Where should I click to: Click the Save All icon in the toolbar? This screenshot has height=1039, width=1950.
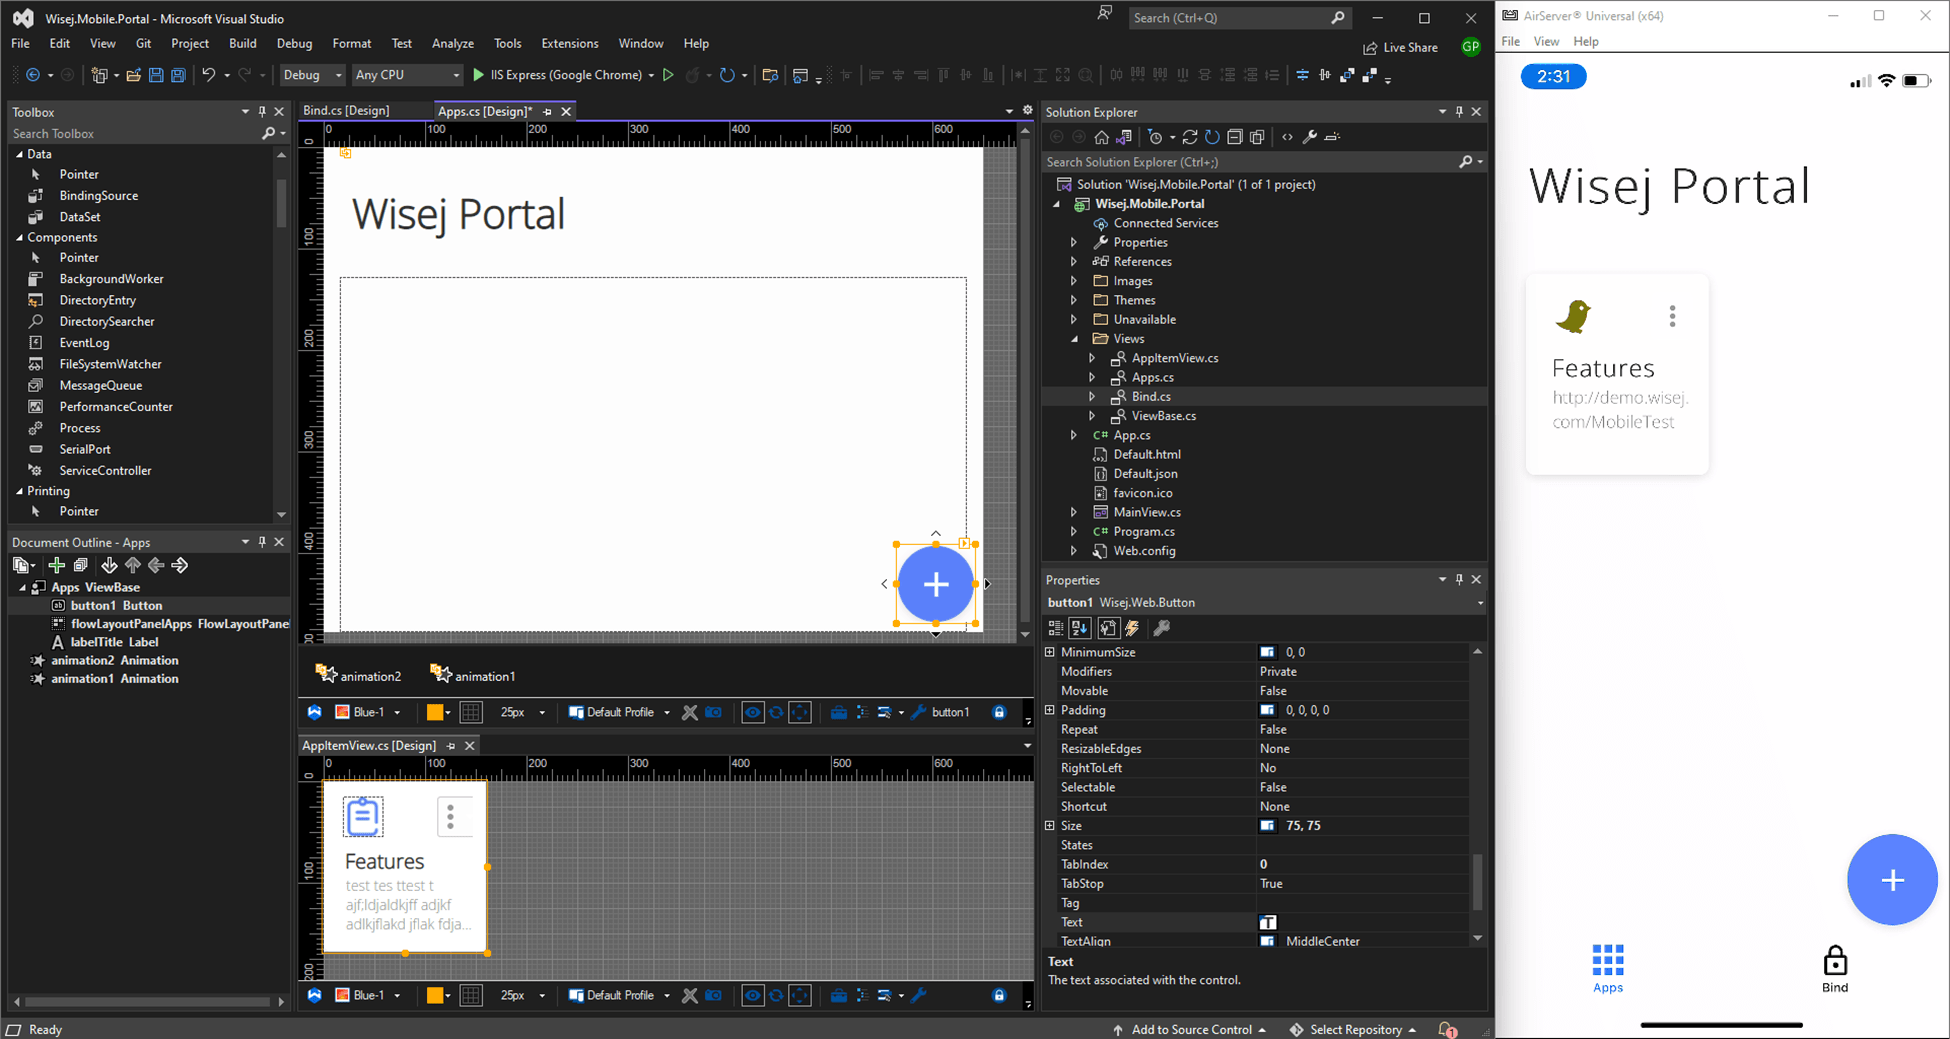click(178, 75)
